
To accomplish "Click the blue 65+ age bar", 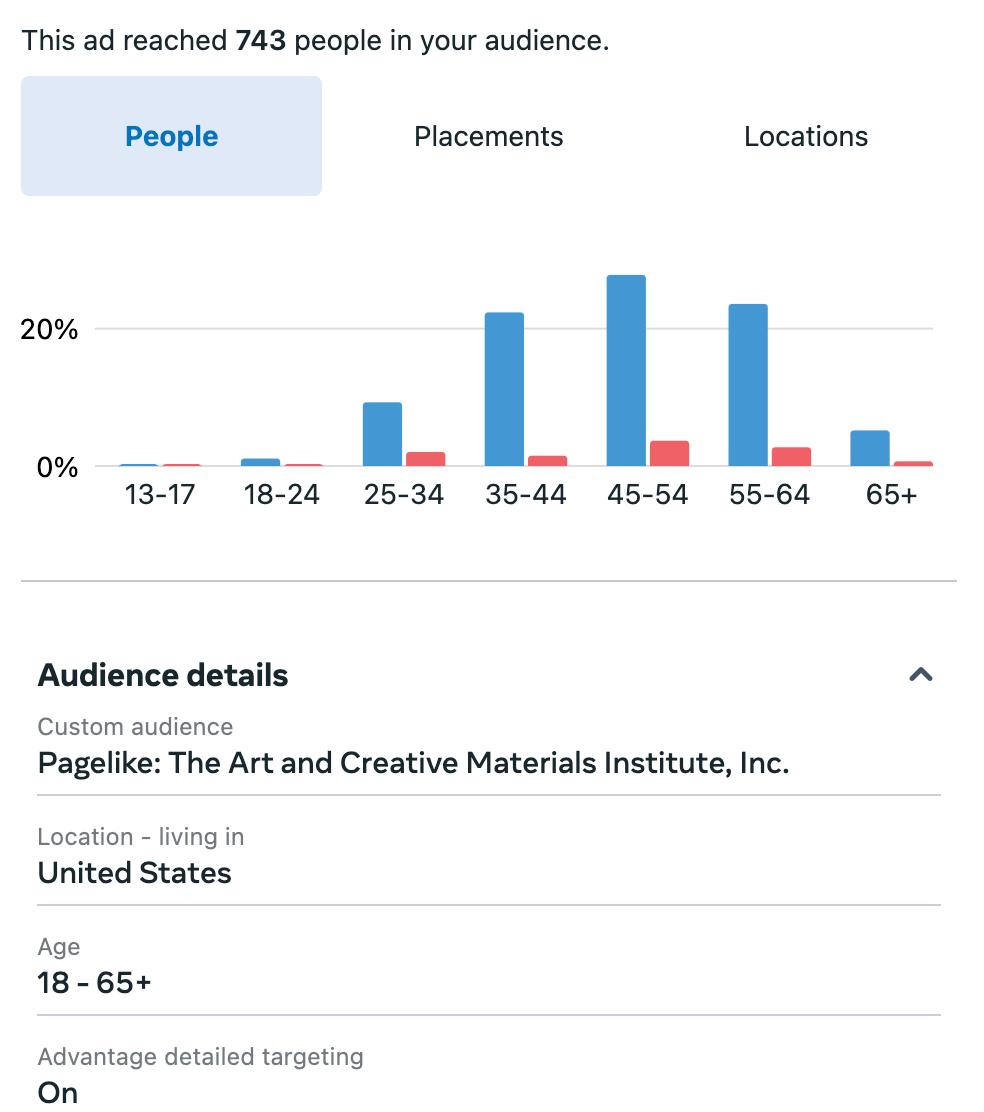I will point(869,448).
